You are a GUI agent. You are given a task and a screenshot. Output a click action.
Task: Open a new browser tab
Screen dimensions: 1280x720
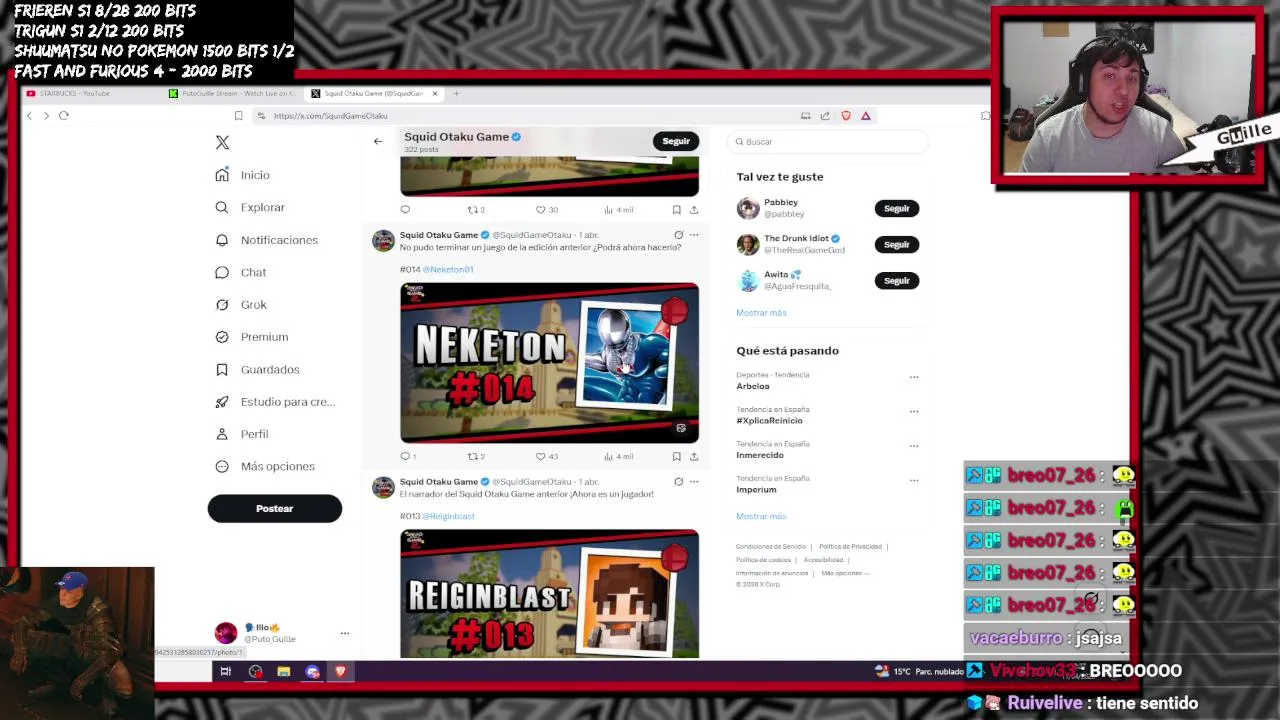pos(456,93)
